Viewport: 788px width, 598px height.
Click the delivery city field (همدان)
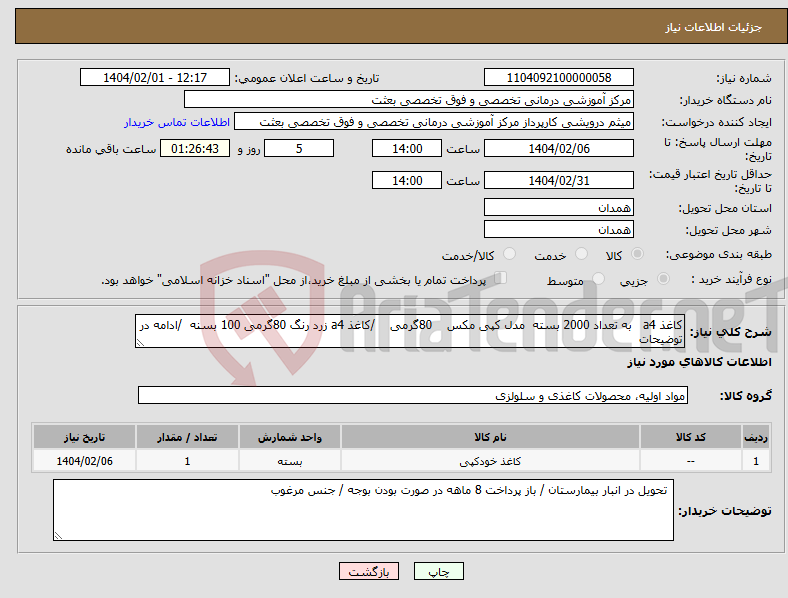coord(559,229)
